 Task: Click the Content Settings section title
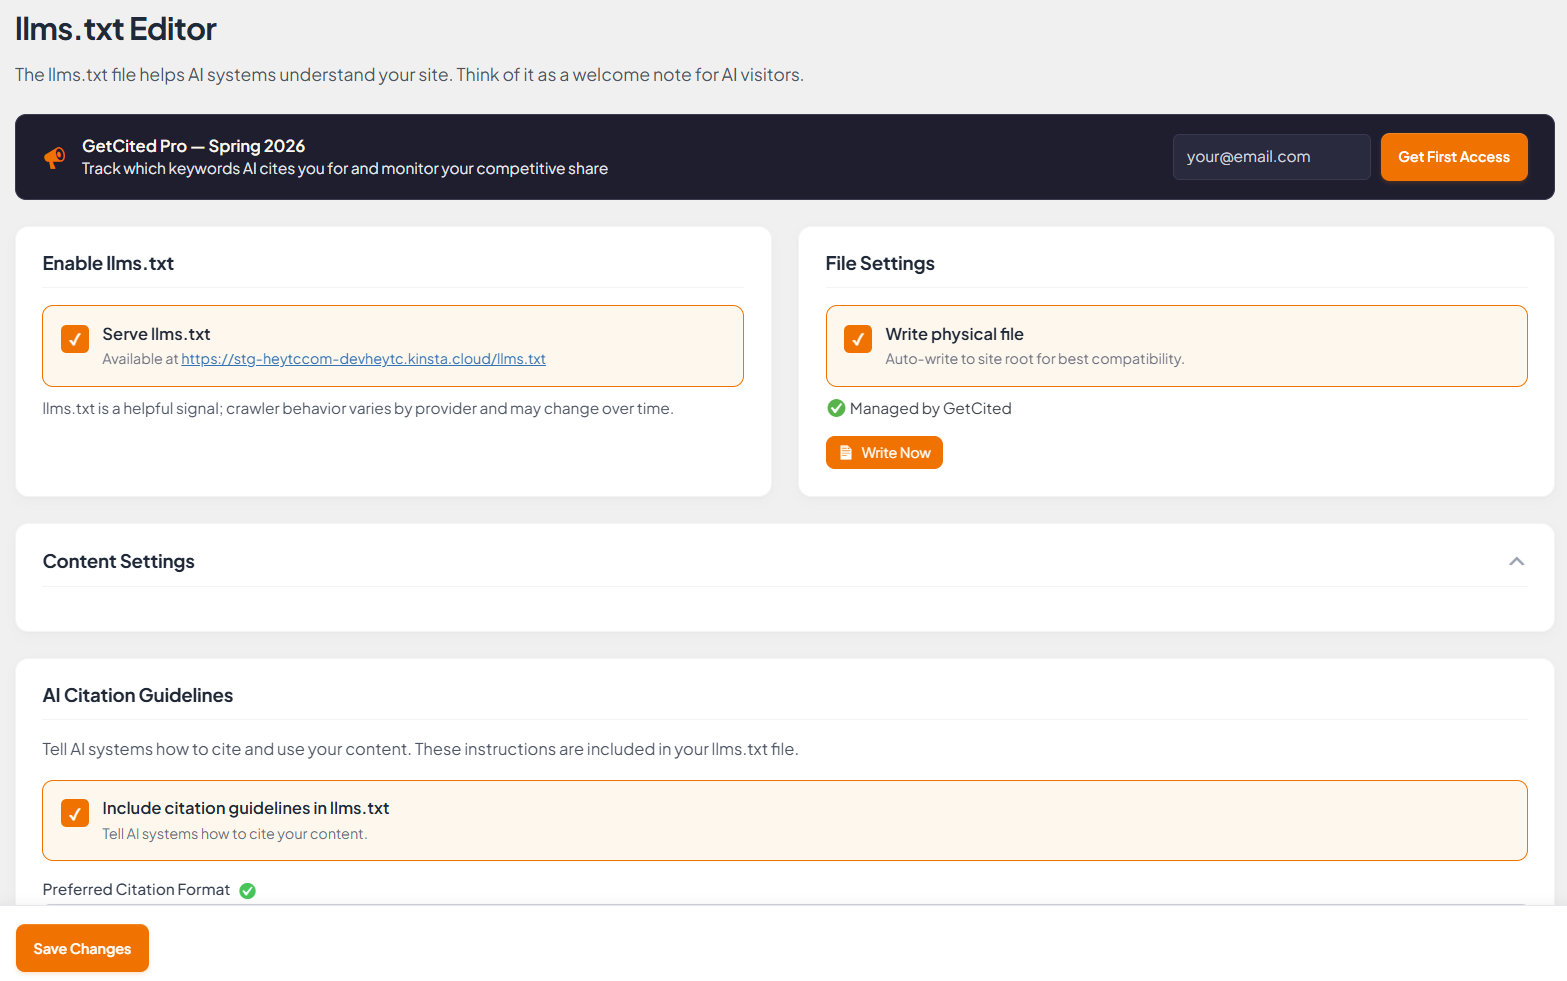click(119, 562)
